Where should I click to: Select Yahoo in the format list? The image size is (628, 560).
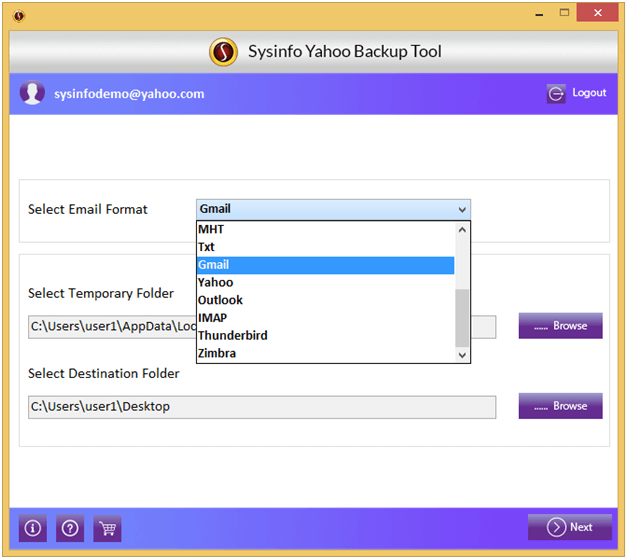(326, 283)
